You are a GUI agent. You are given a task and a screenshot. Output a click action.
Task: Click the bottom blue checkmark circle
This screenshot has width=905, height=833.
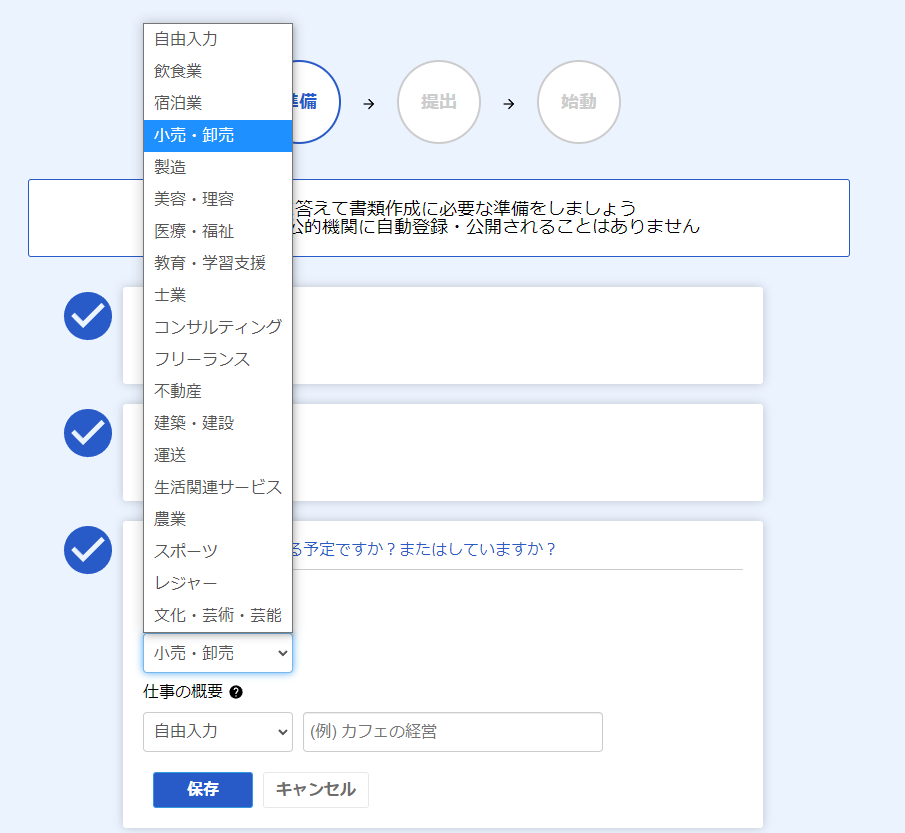[88, 550]
